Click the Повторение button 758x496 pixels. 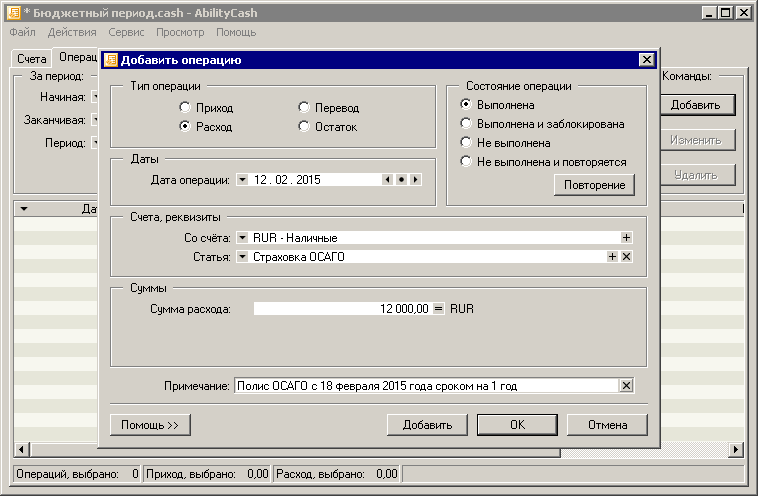click(593, 185)
